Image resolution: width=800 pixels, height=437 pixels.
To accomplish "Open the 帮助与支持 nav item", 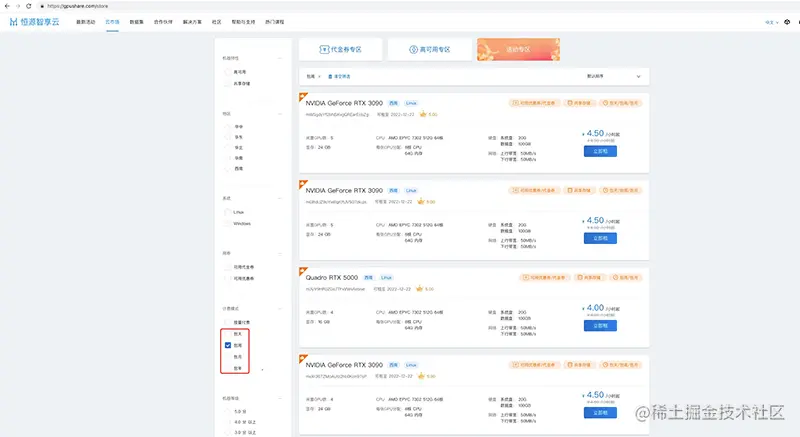I will click(243, 22).
